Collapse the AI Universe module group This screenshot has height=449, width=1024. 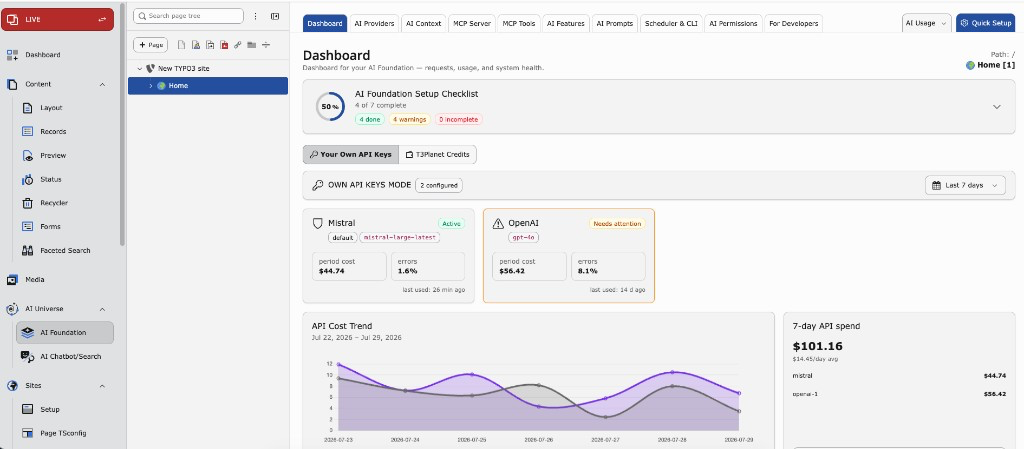103,309
